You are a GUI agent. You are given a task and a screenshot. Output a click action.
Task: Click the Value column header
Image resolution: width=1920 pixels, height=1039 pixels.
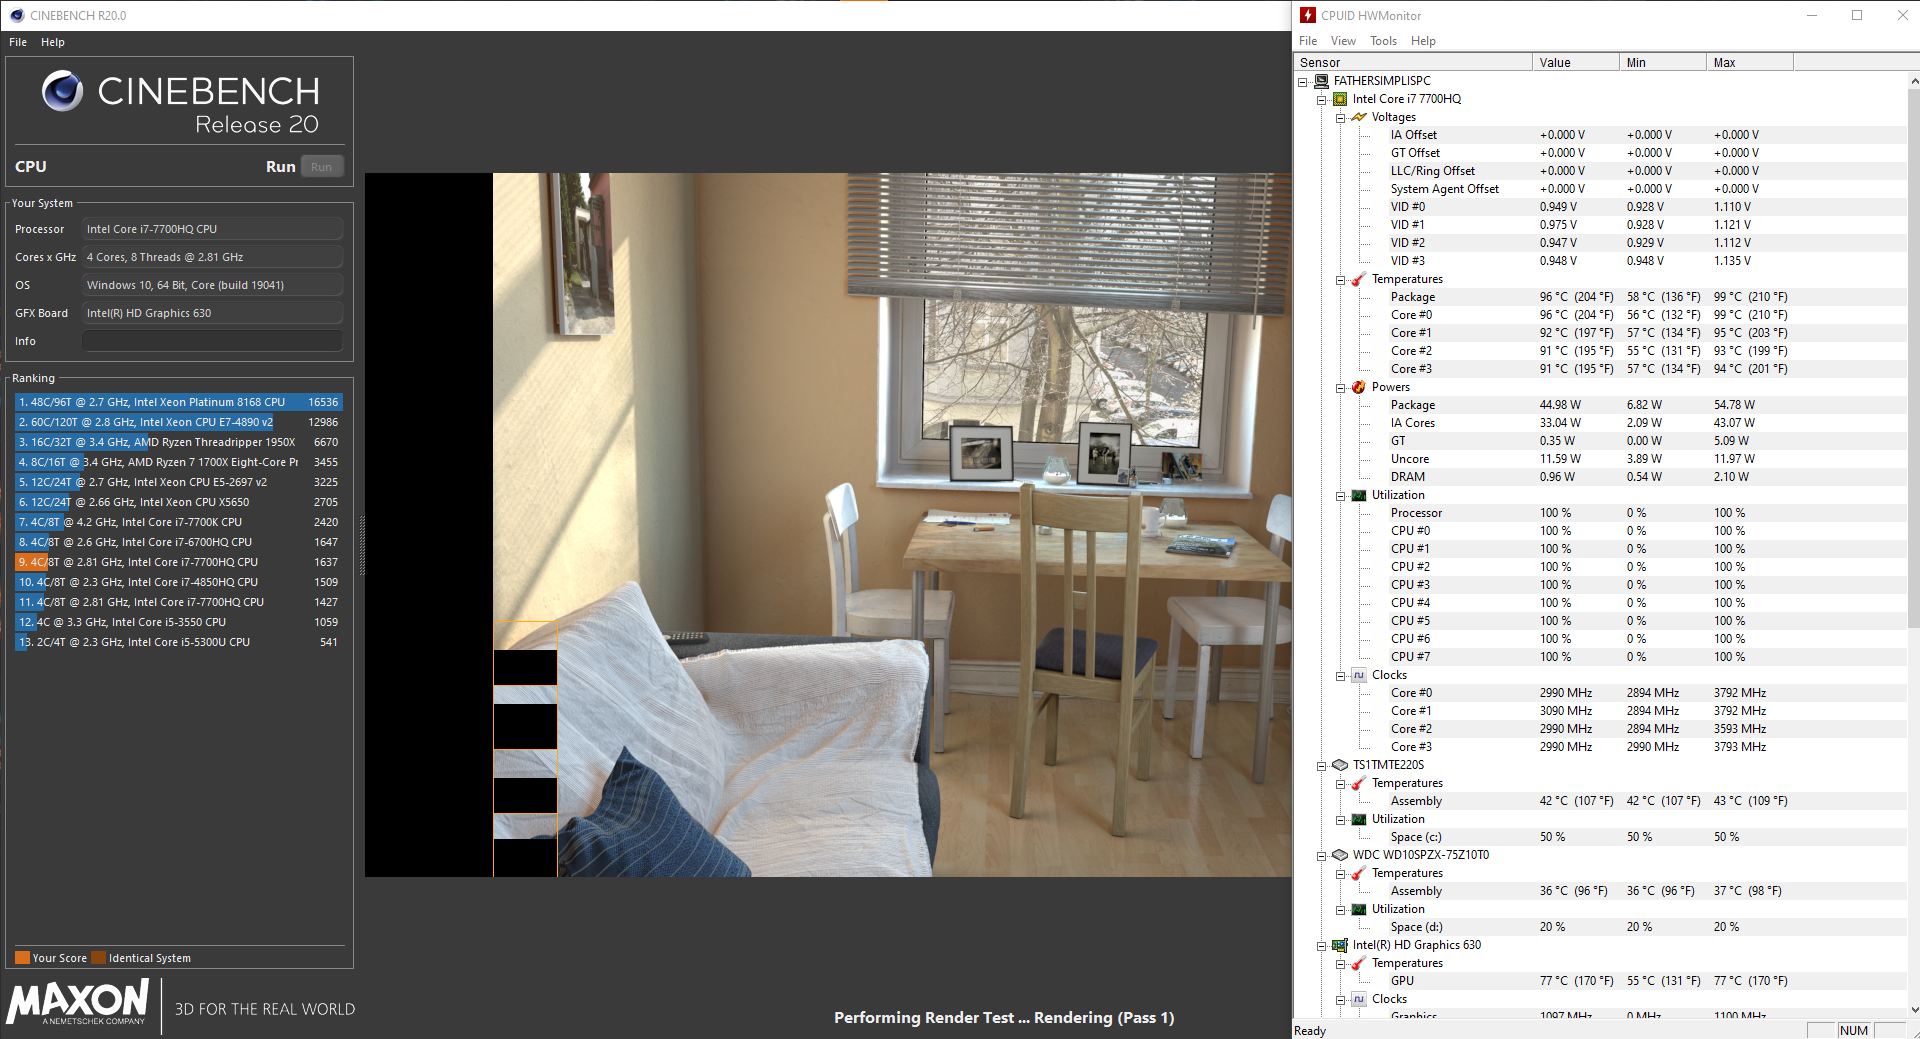tap(1576, 62)
